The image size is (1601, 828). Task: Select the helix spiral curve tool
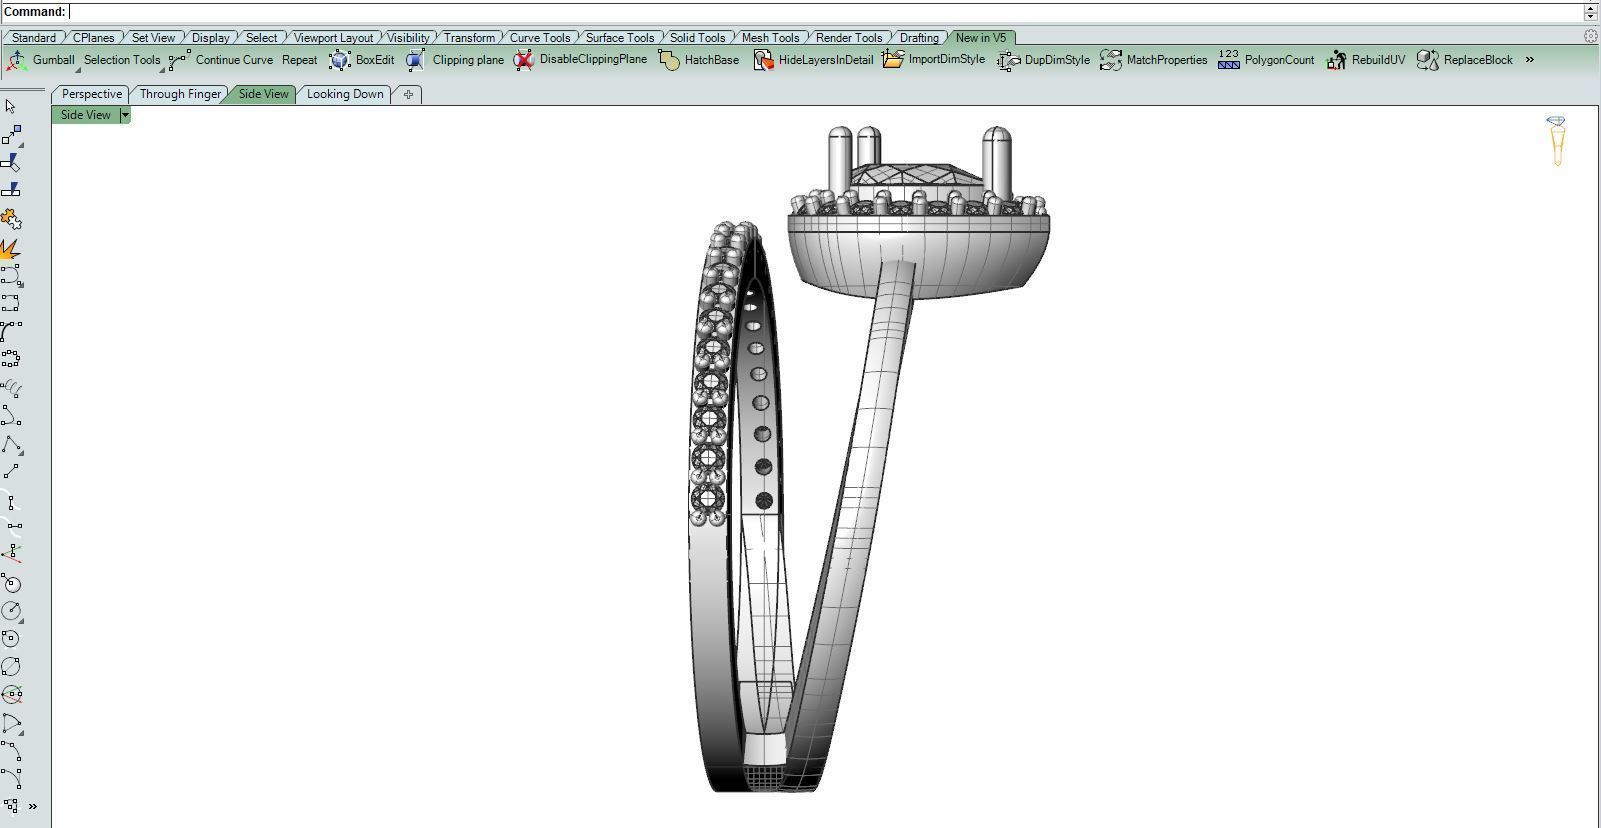(11, 388)
